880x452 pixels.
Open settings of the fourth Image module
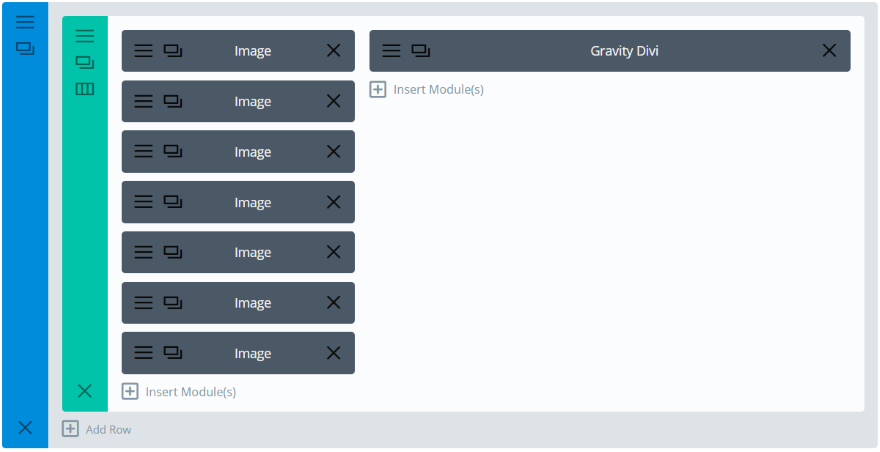click(x=144, y=202)
